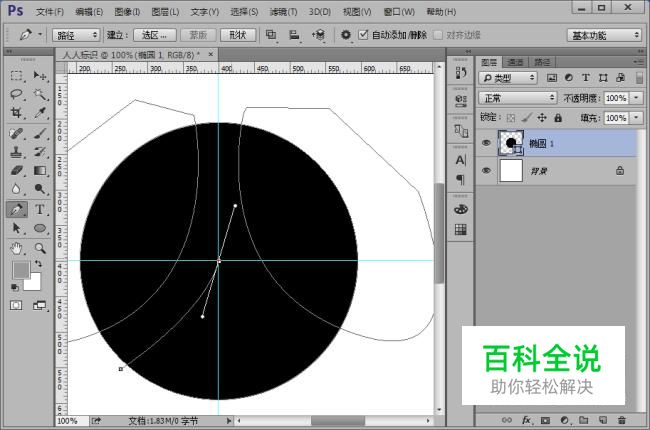Select the Dodge tool
Screen dimensions: 650x430
pyautogui.click(x=40, y=189)
